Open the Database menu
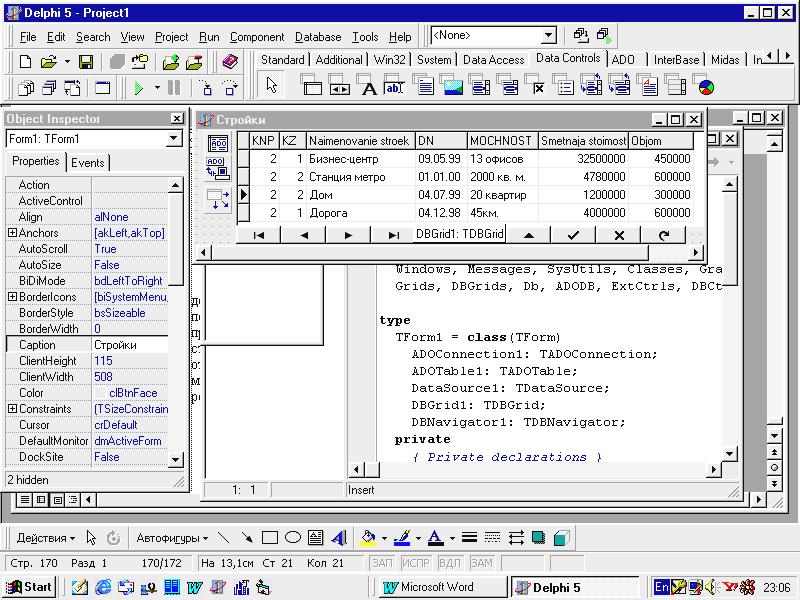The width and height of the screenshot is (800, 600). coord(318,37)
